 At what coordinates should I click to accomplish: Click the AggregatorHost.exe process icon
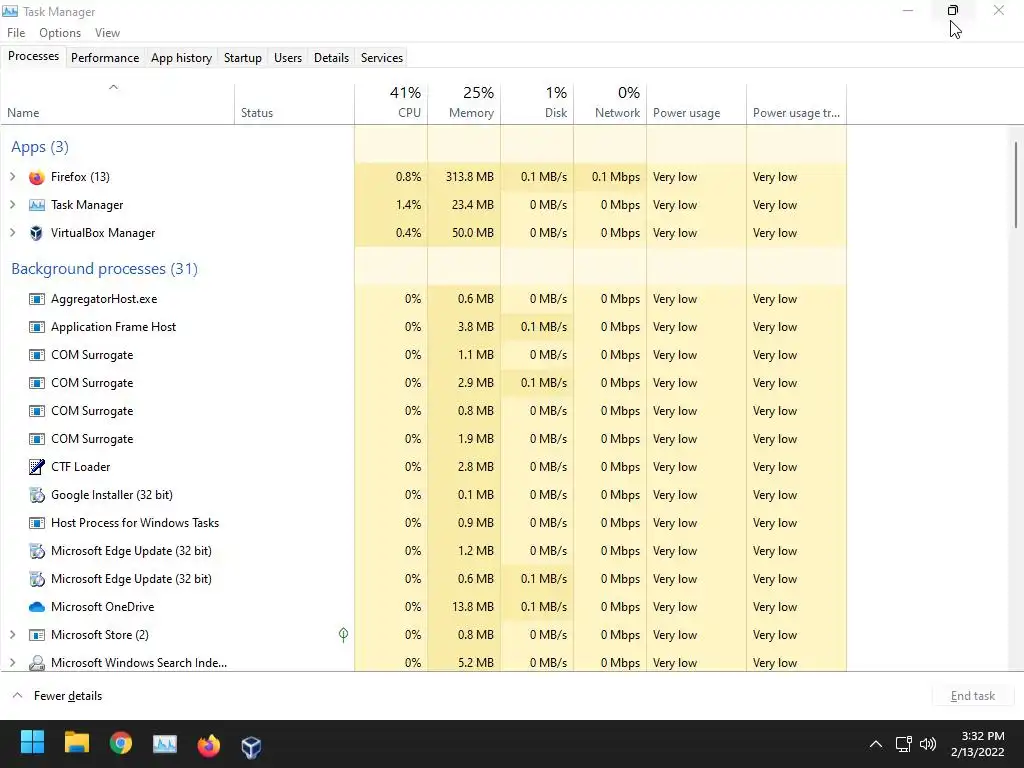click(37, 299)
